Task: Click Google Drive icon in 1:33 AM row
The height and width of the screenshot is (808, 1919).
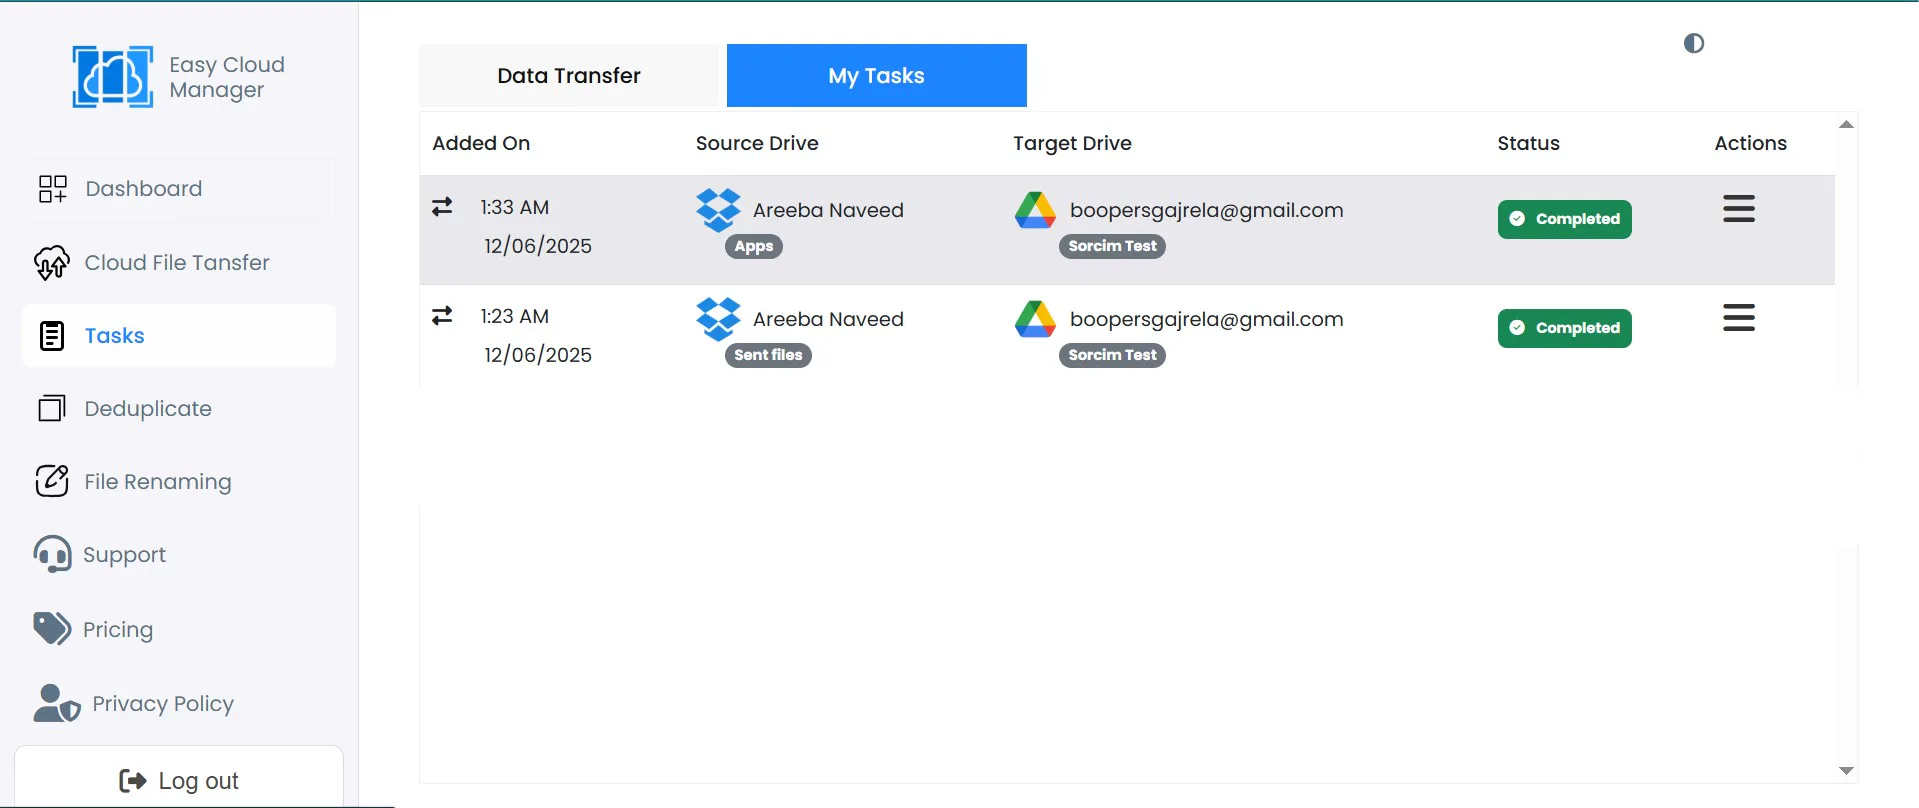Action: coord(1036,210)
